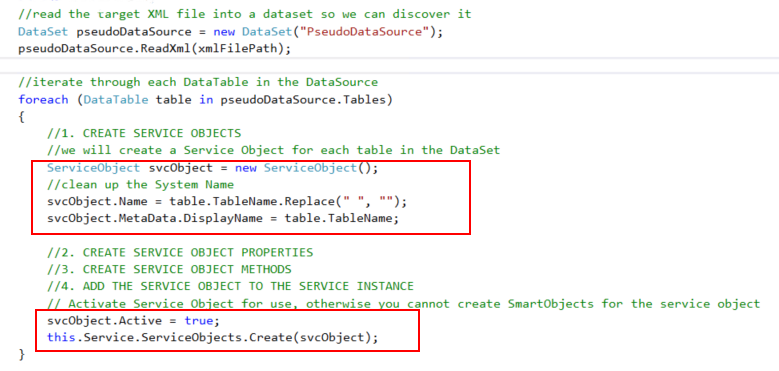
Task: Click the comment 'iterate through each DataTable'
Action: point(198,82)
